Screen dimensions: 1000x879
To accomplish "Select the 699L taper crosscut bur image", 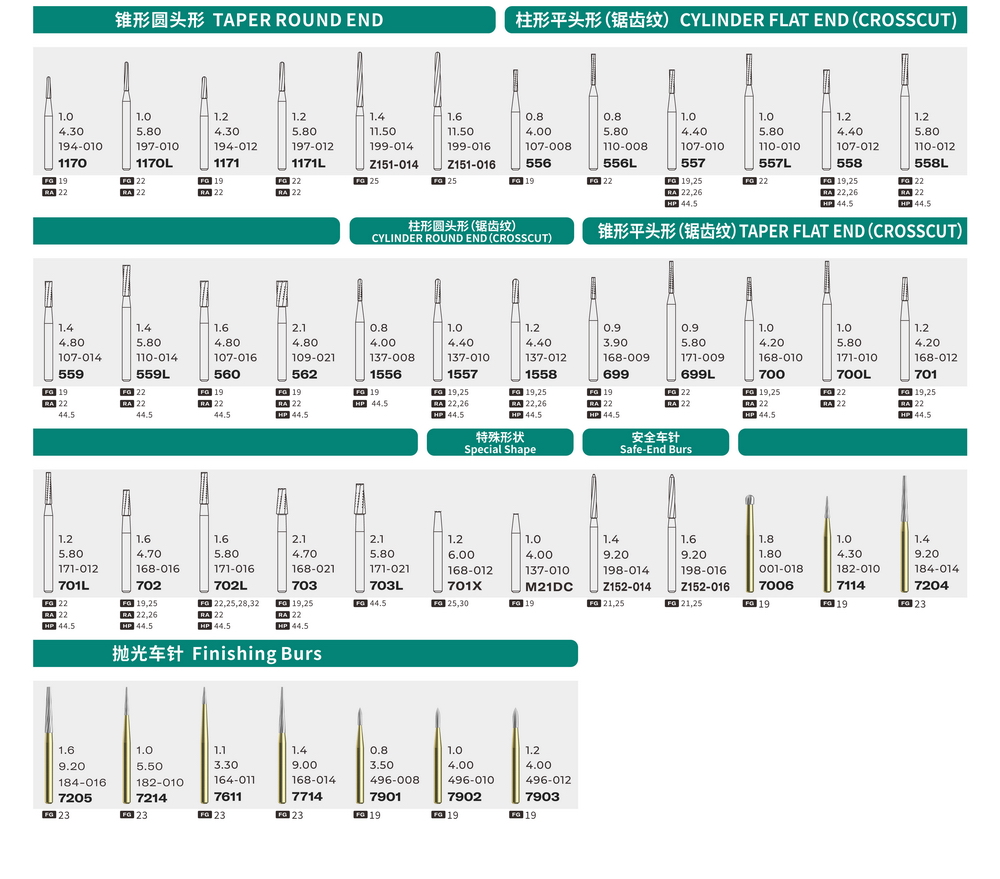I will pos(671,325).
